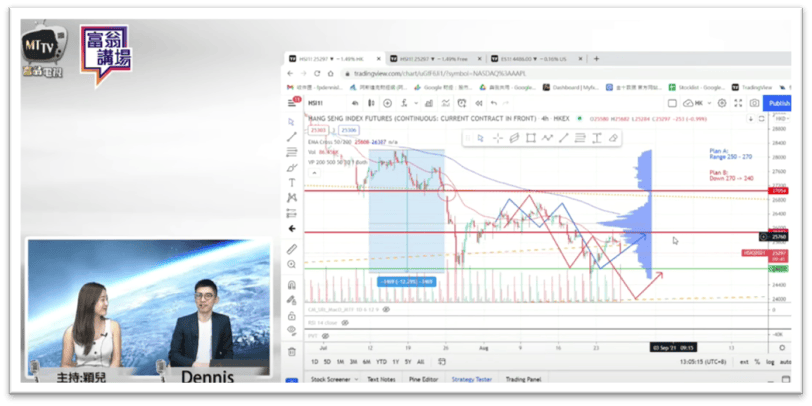Image resolution: width=812 pixels, height=406 pixels.
Task: Toggle the ext extended hours option
Action: tap(744, 361)
